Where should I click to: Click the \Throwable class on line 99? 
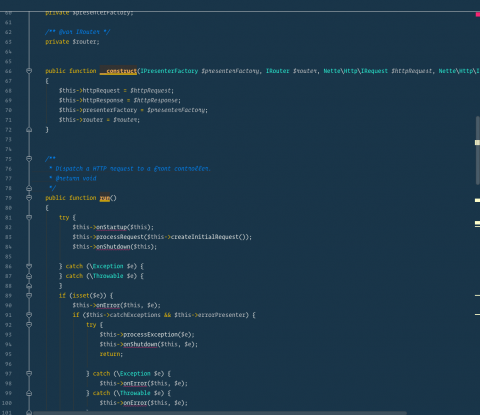[134, 393]
